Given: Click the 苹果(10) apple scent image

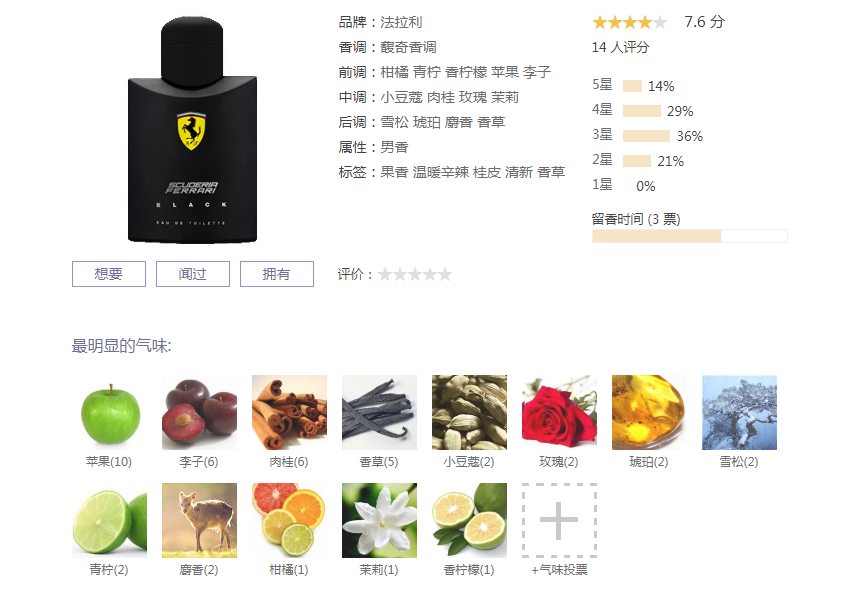Looking at the screenshot, I should pyautogui.click(x=109, y=412).
